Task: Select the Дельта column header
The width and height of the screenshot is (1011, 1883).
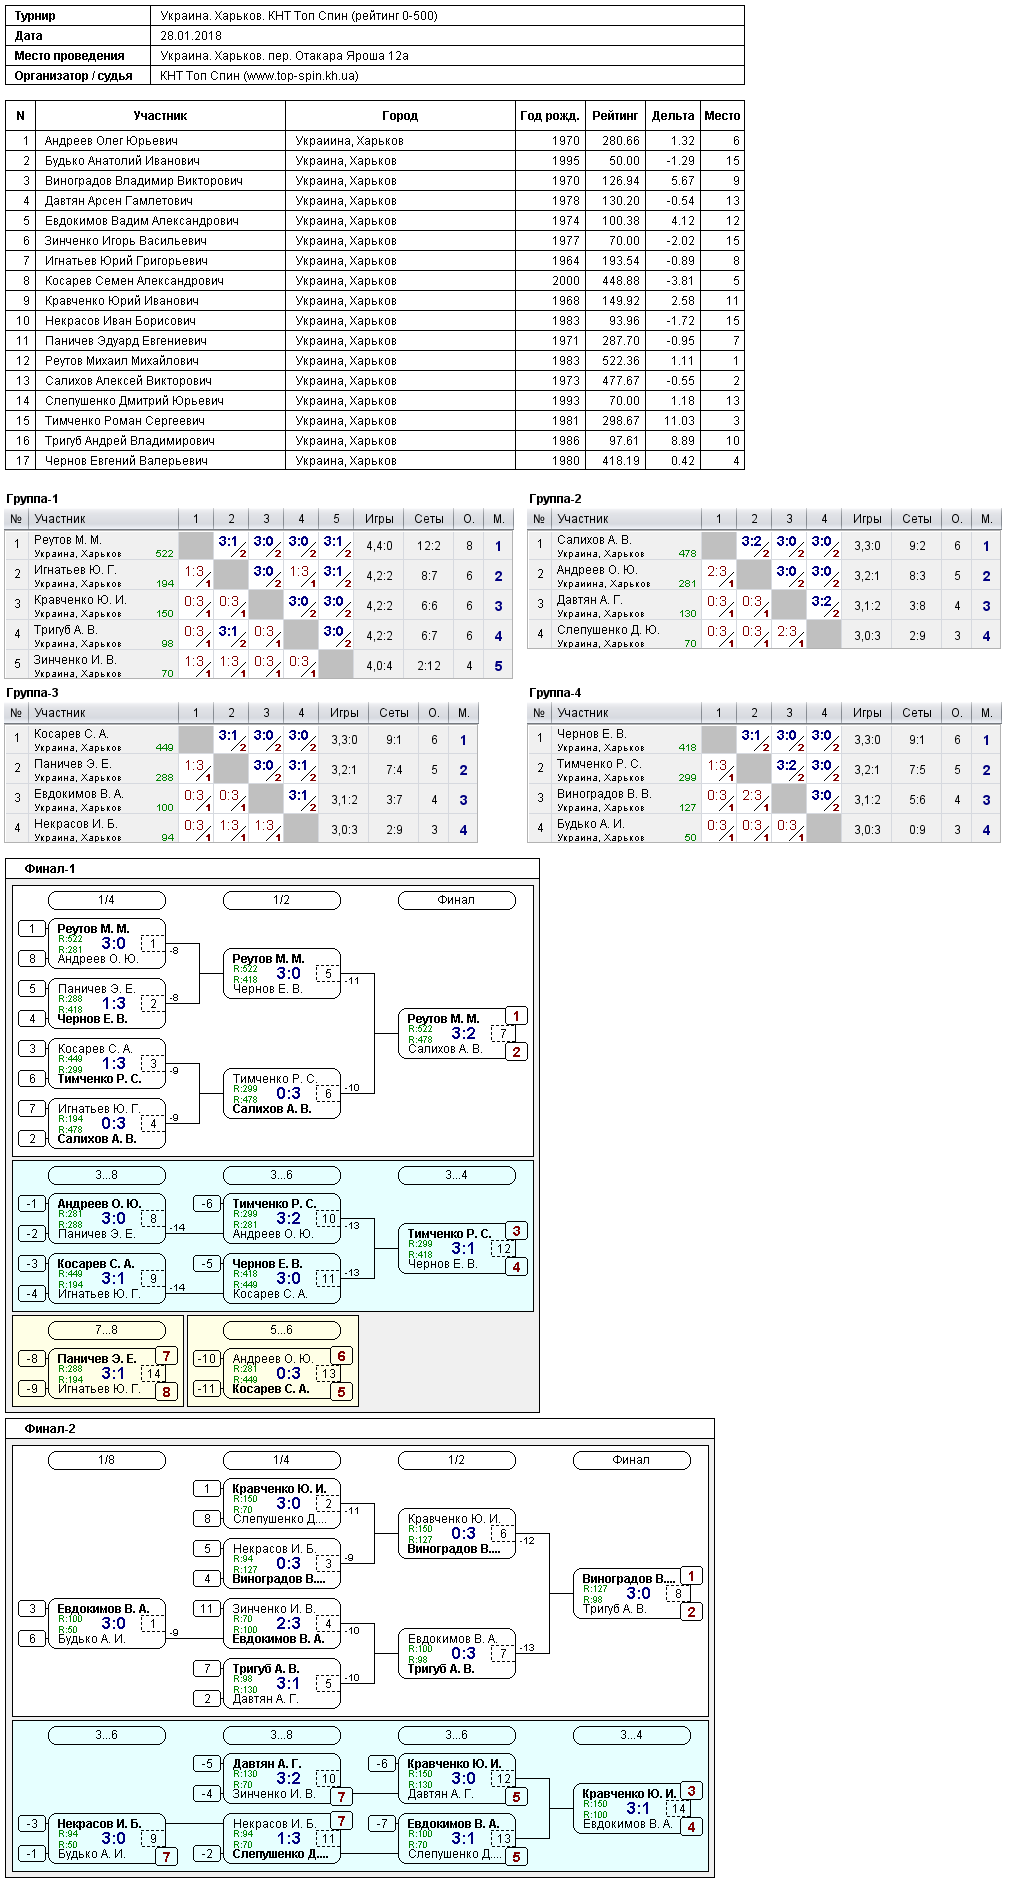Action: [x=673, y=116]
